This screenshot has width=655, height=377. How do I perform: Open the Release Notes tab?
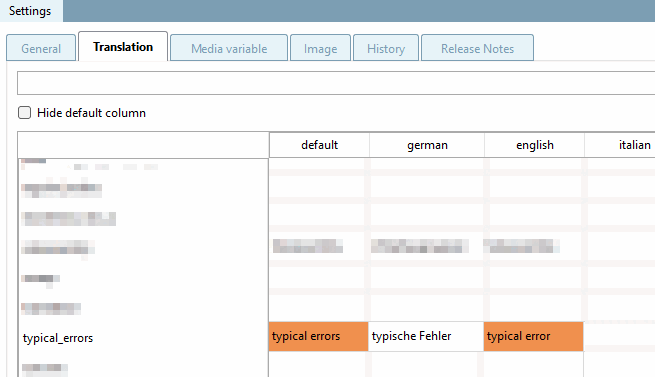(477, 48)
